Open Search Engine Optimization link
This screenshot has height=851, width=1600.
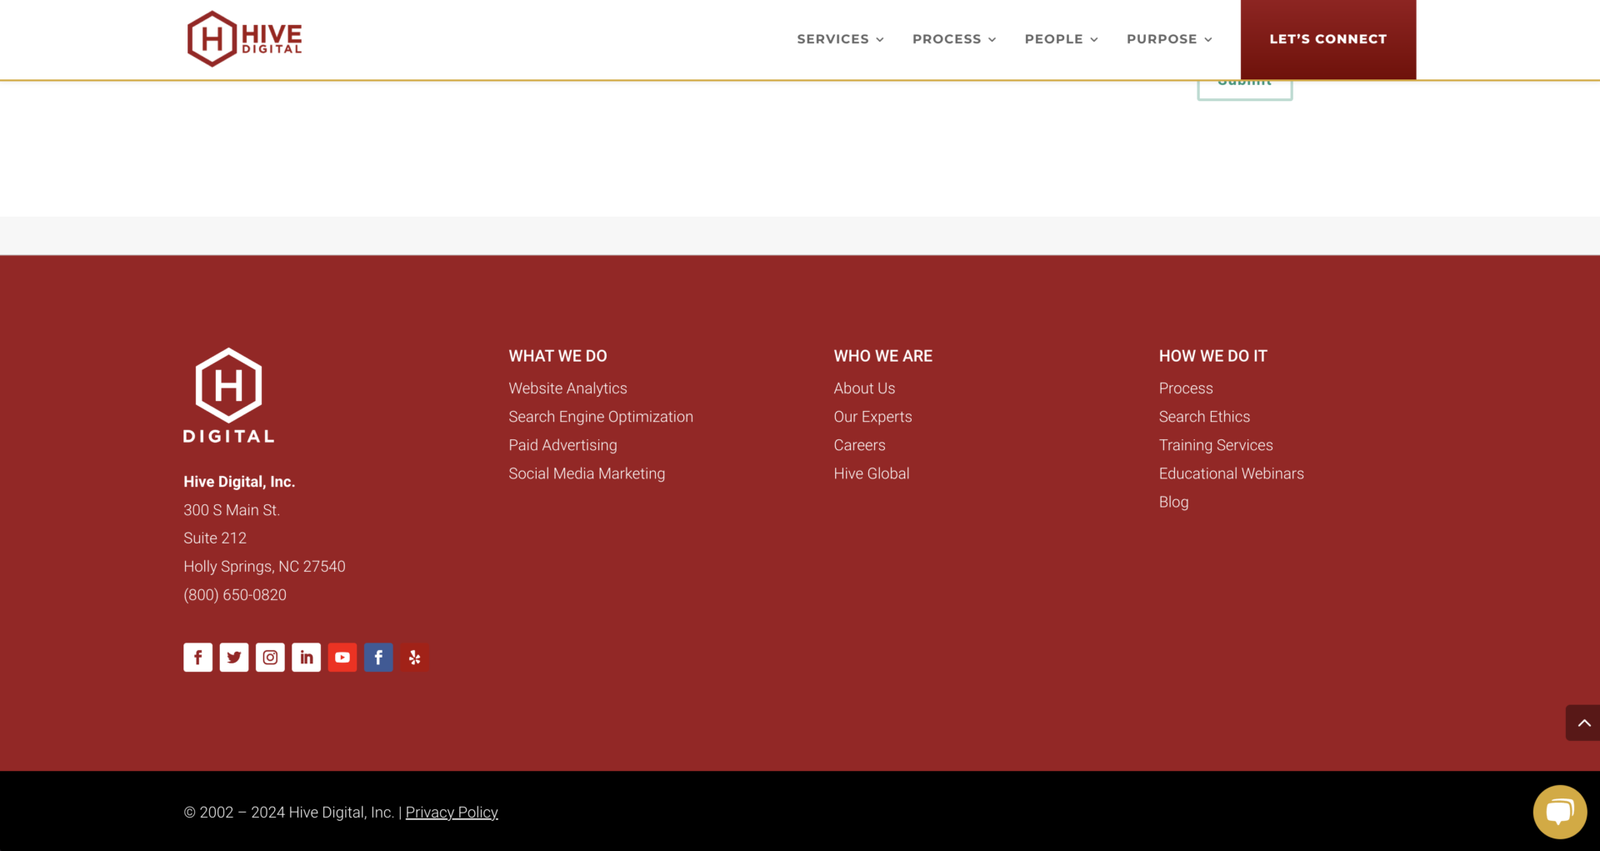click(x=601, y=417)
